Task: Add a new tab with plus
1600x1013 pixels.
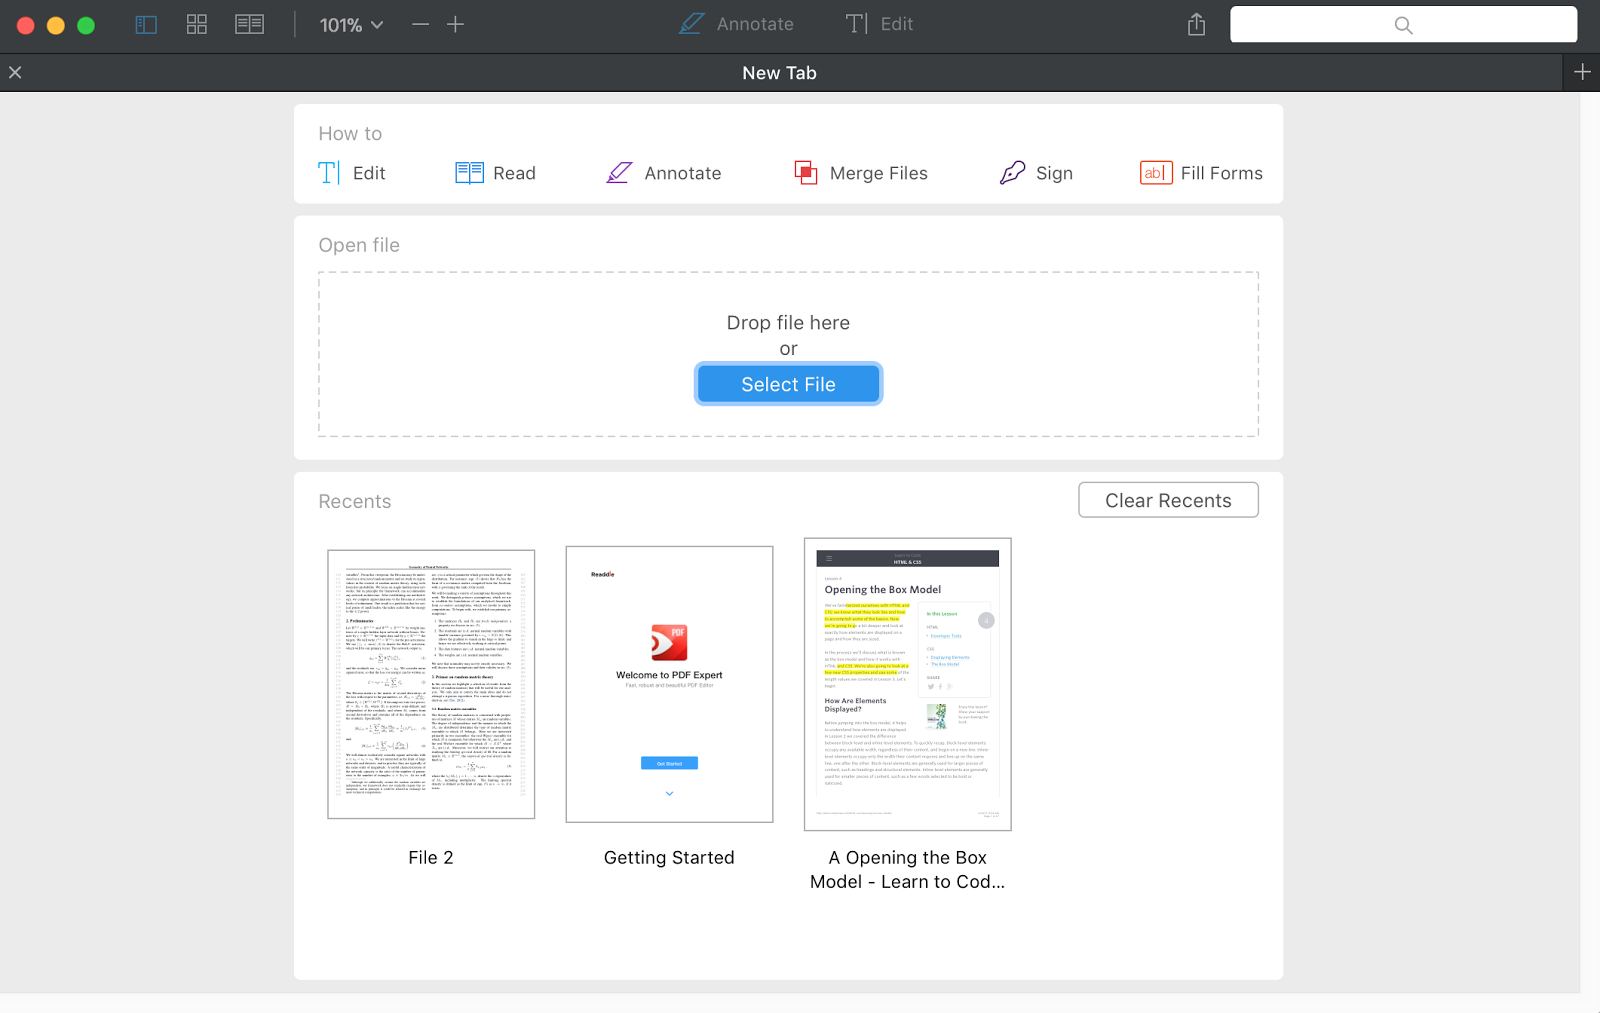Action: pyautogui.click(x=1582, y=72)
